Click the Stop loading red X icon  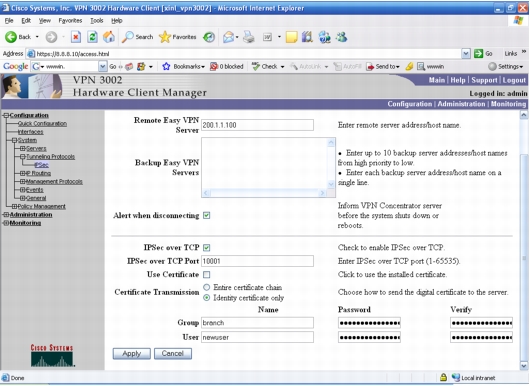(x=76, y=37)
